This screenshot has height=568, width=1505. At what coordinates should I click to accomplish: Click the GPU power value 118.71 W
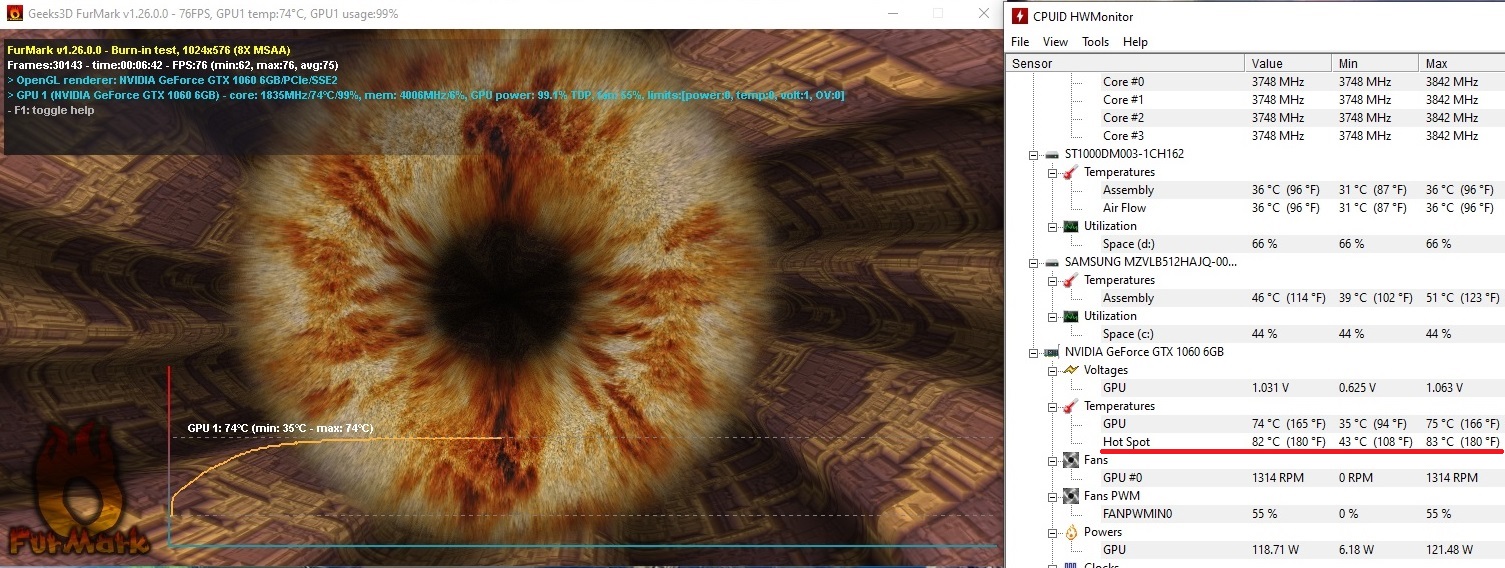pos(1274,550)
